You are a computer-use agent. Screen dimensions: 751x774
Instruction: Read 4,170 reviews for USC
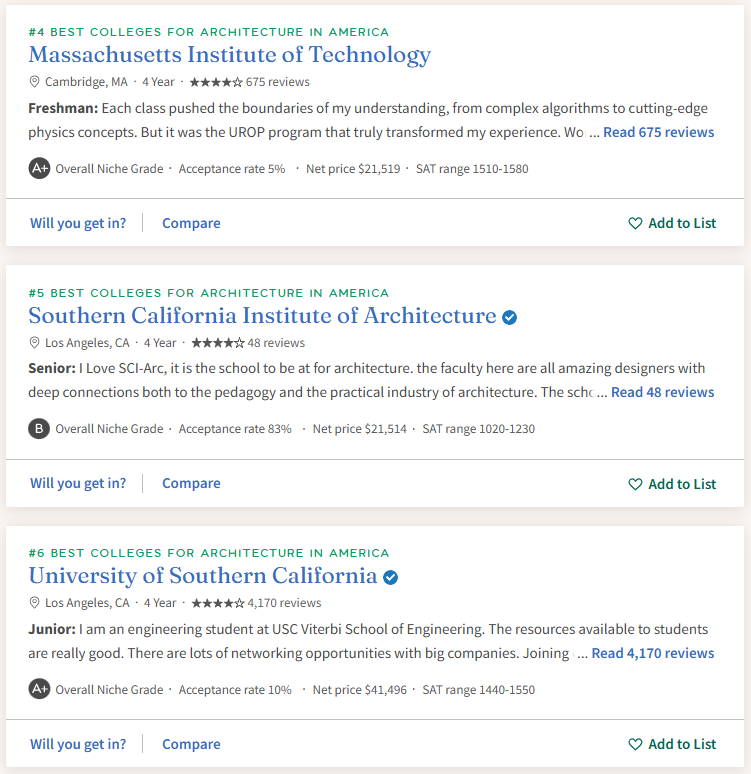click(x=653, y=654)
